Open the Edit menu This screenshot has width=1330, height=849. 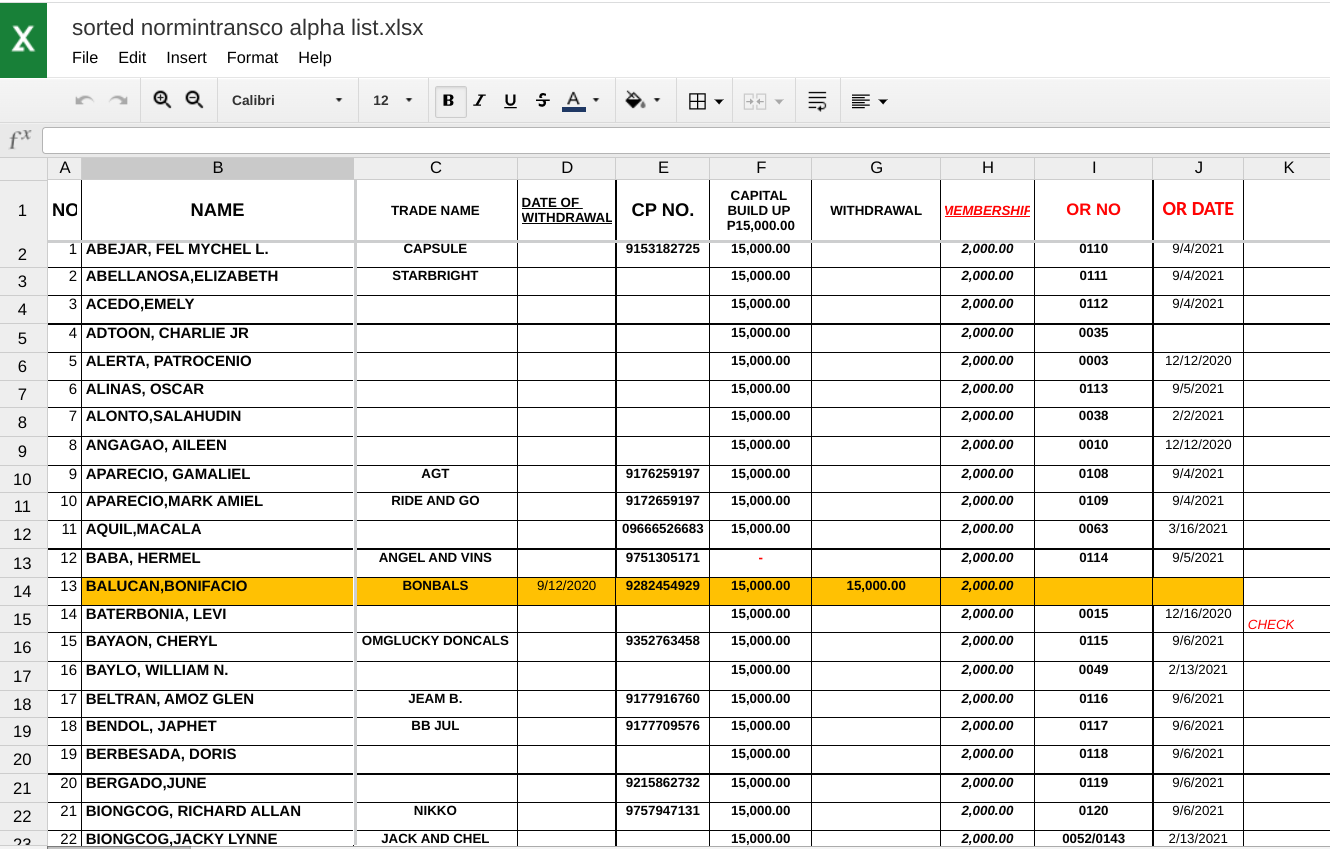(x=132, y=58)
